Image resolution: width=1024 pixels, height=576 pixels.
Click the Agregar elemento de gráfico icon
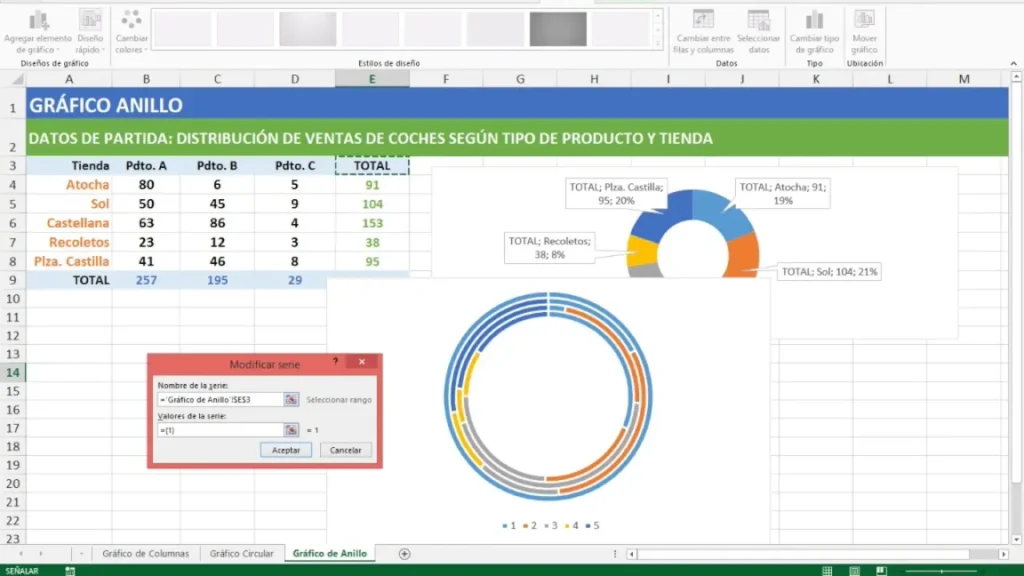click(39, 20)
